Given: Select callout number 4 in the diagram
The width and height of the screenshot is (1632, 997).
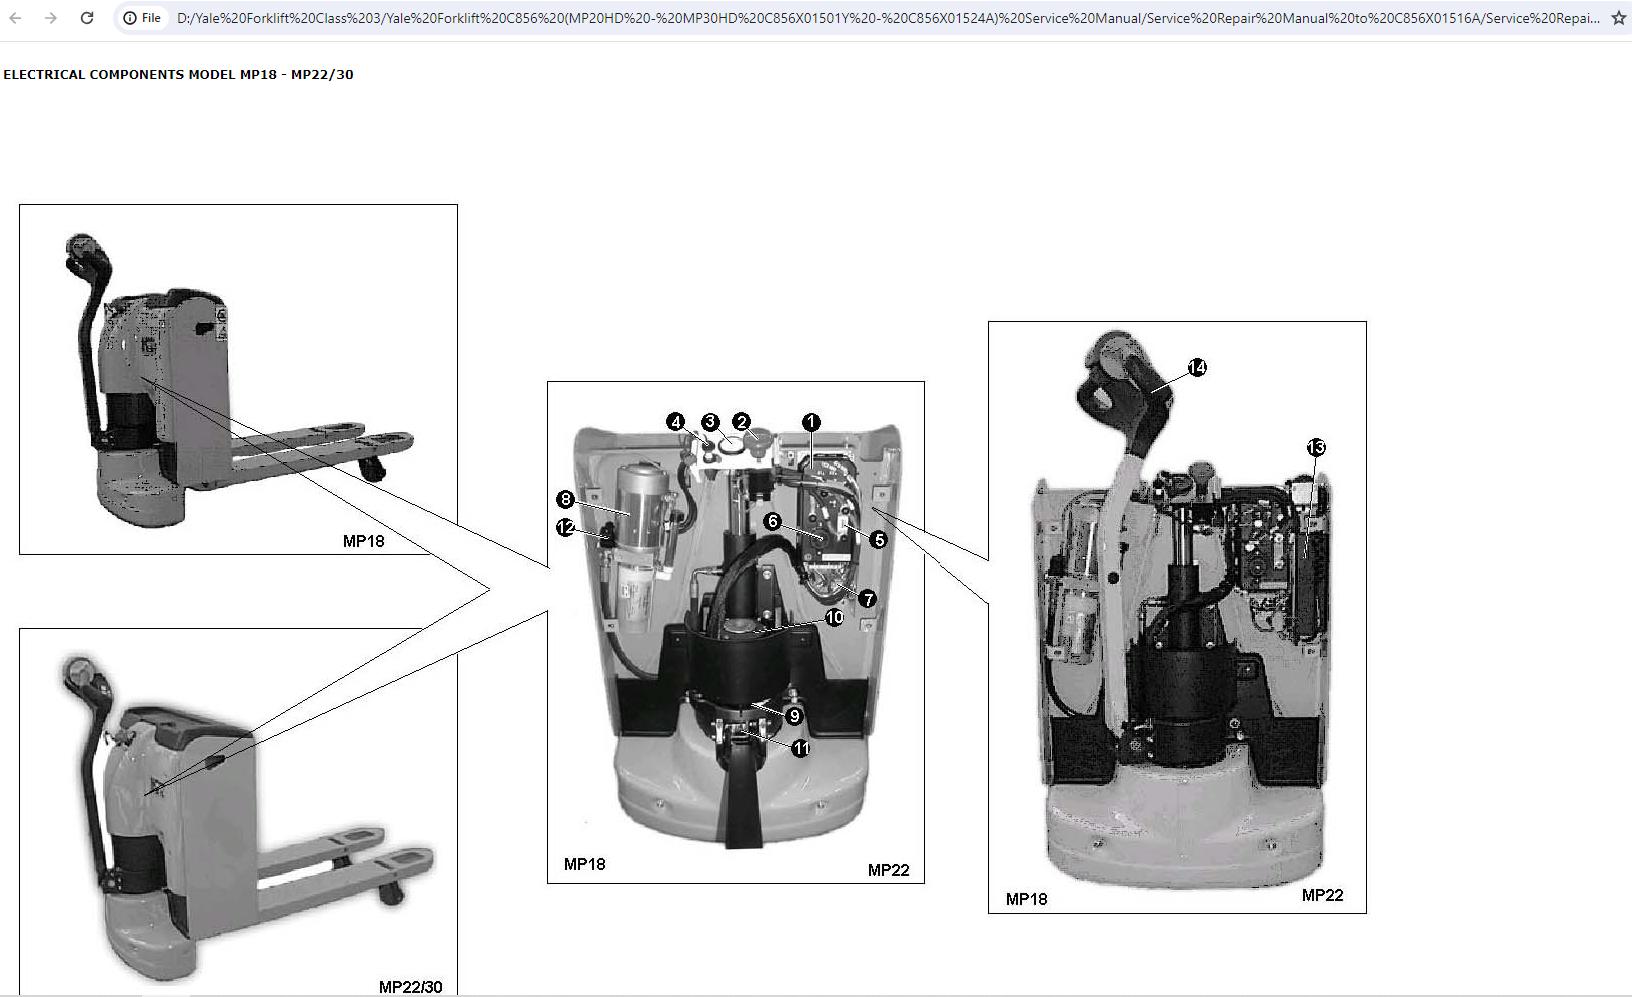Looking at the screenshot, I should pyautogui.click(x=676, y=422).
